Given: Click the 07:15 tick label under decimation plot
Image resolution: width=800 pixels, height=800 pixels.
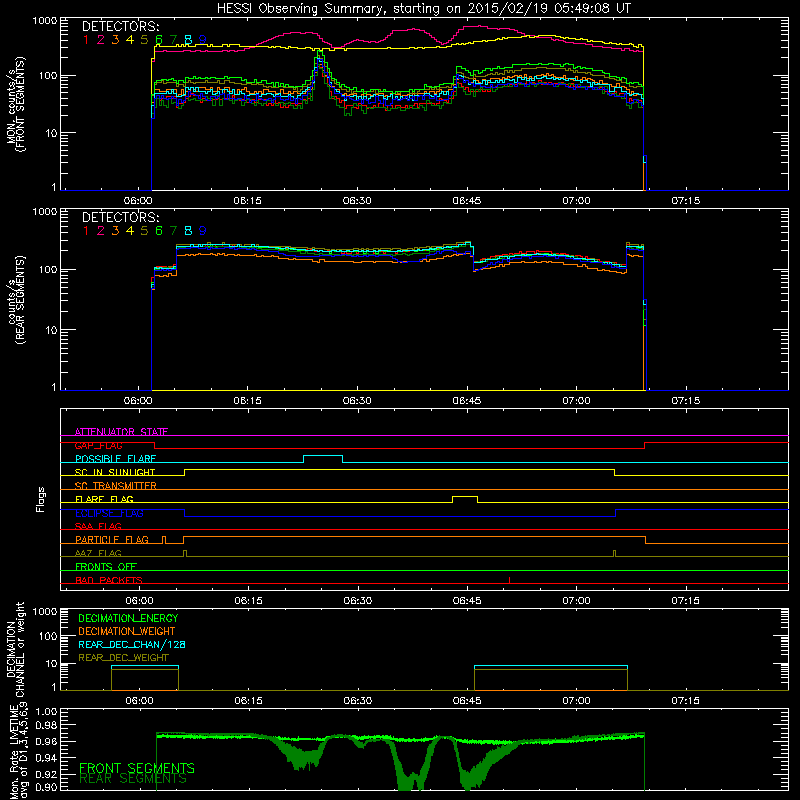Looking at the screenshot, I should (x=686, y=701).
